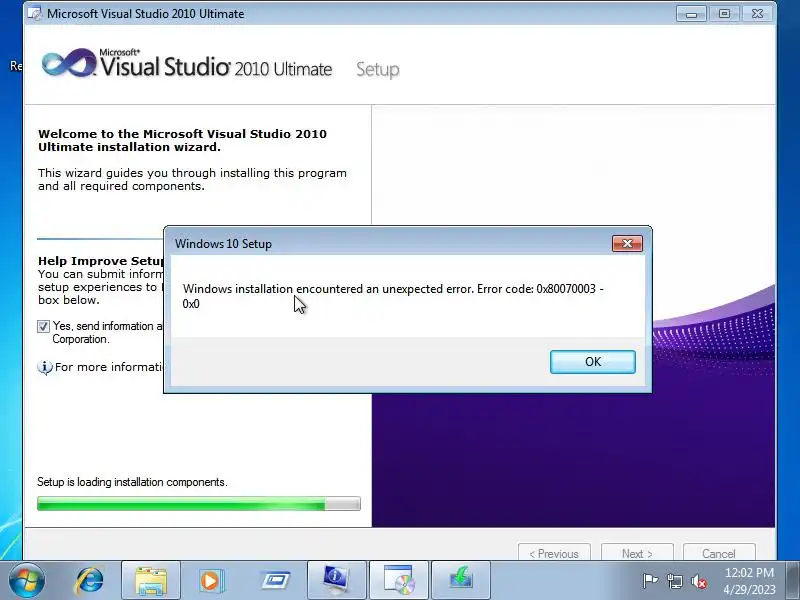The image size is (800, 600).
Task: Click the 'Welcome to the Microsoft Visual Studio' heading
Action: tap(182, 140)
